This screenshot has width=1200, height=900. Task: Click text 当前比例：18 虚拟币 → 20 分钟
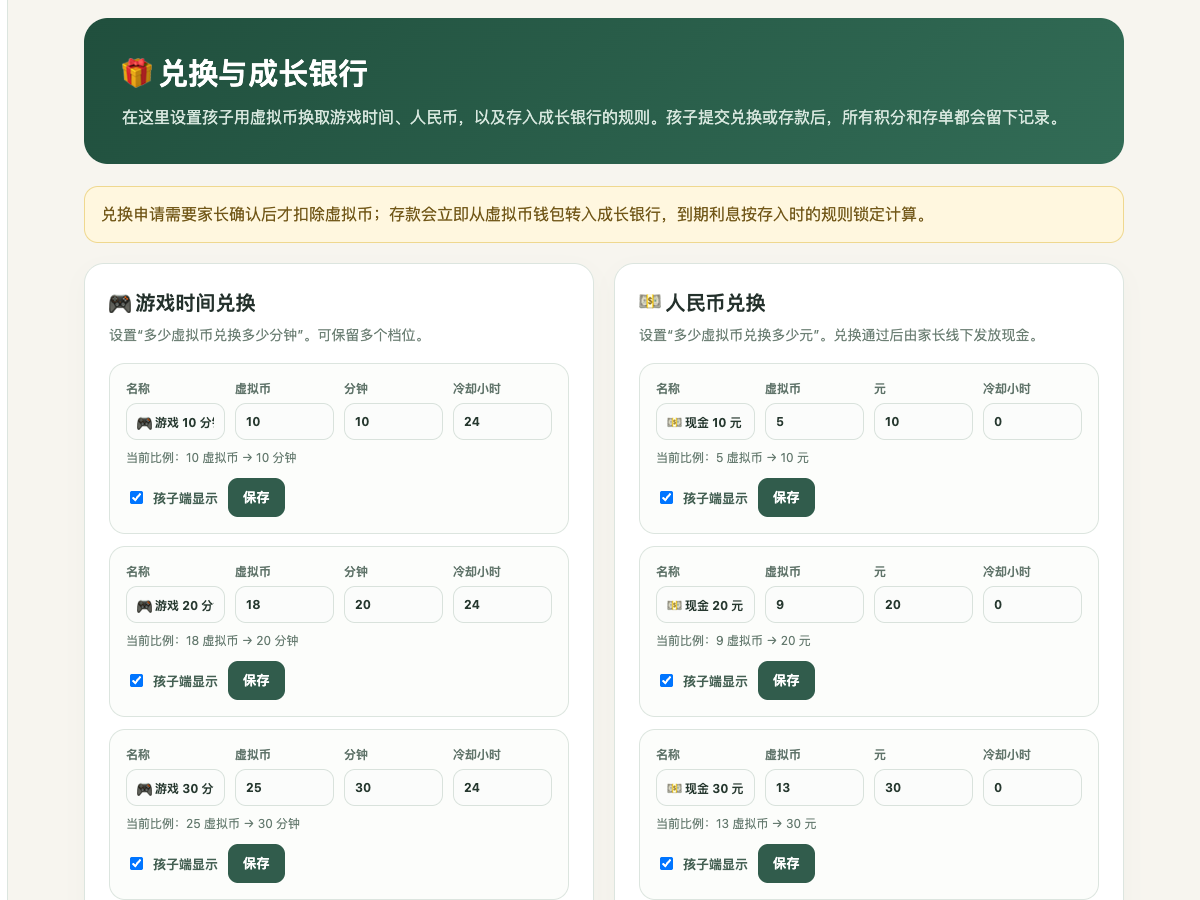coord(212,641)
